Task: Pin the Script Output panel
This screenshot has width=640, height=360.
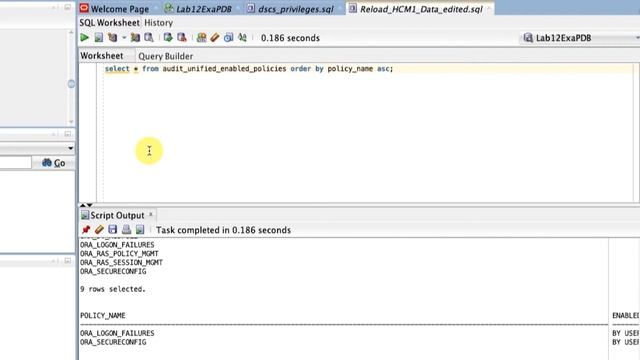Action: pos(86,230)
